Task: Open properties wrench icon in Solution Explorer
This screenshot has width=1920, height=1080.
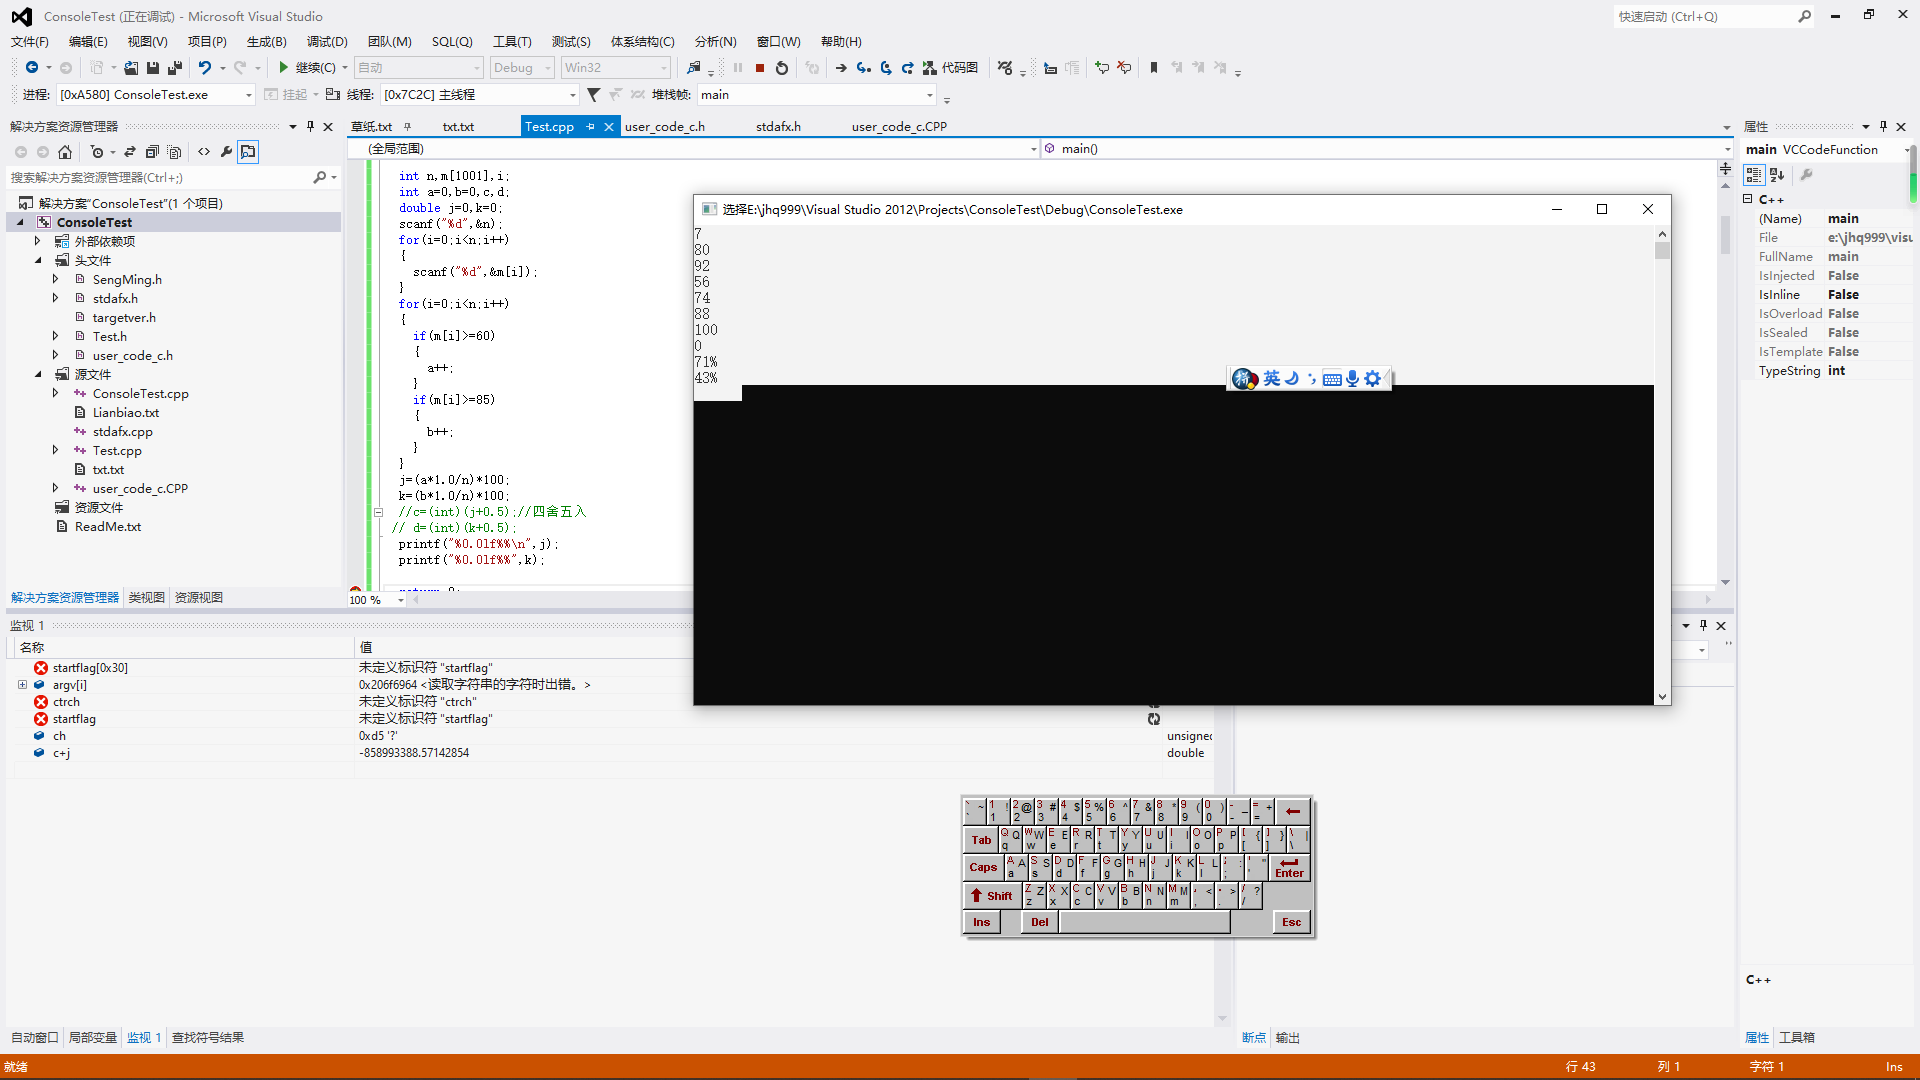Action: (x=226, y=152)
